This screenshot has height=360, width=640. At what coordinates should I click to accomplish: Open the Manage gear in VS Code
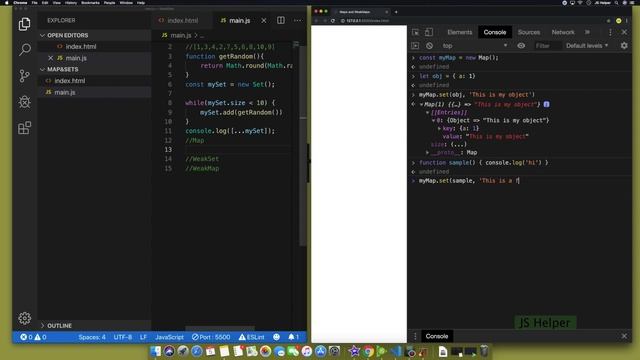click(24, 318)
